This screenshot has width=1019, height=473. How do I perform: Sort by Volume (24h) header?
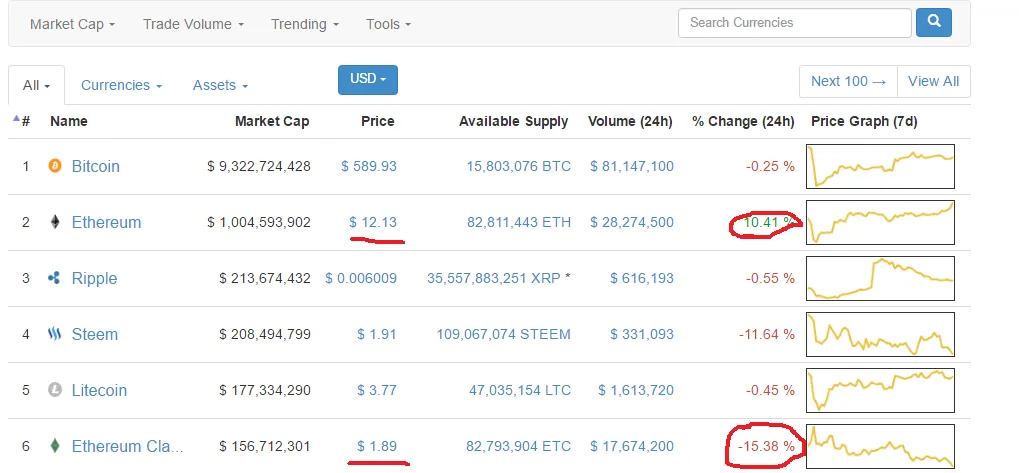pyautogui.click(x=630, y=121)
